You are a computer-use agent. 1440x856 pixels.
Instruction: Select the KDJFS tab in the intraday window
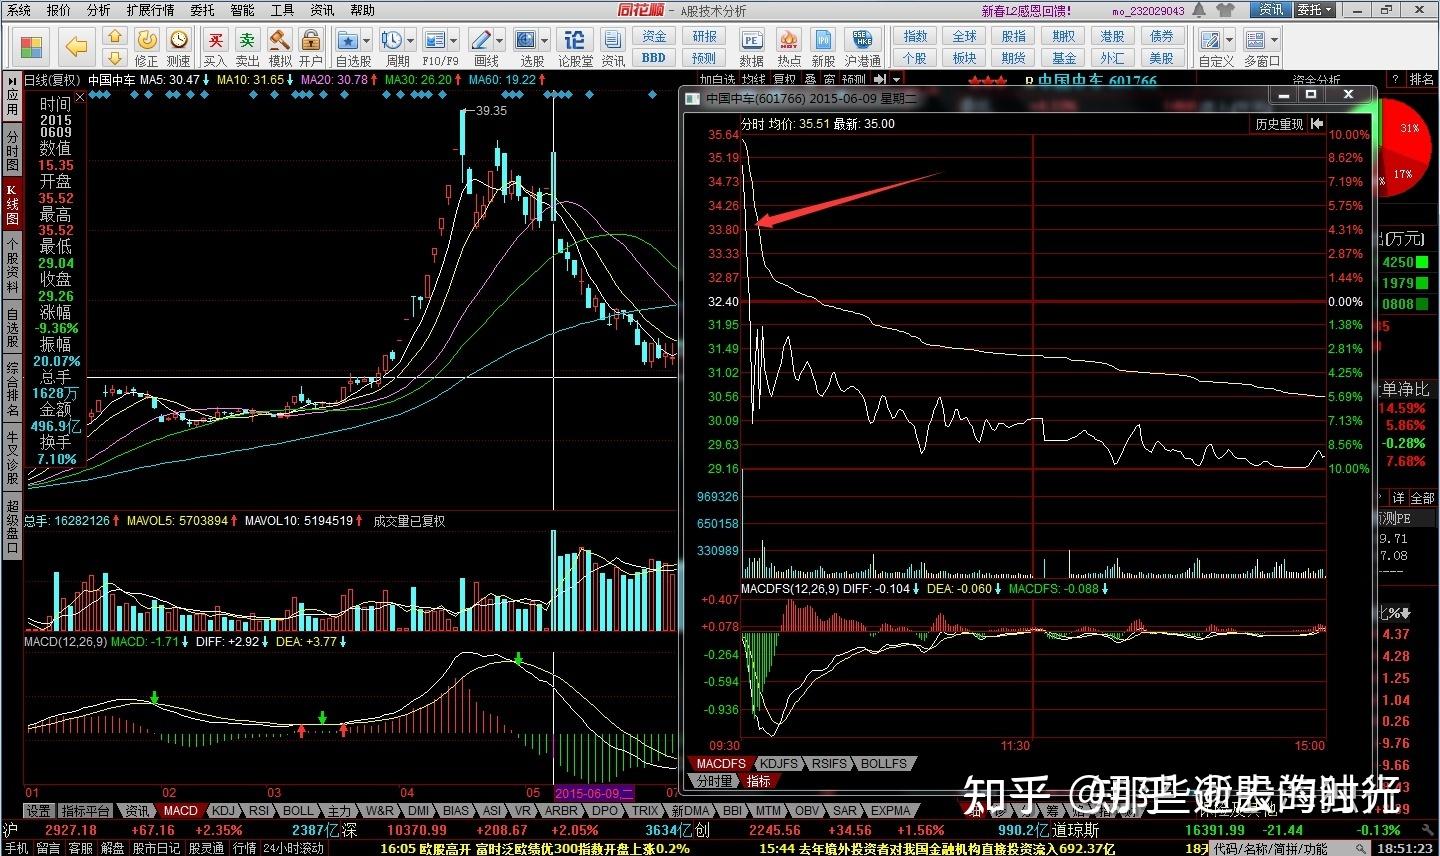tap(779, 763)
